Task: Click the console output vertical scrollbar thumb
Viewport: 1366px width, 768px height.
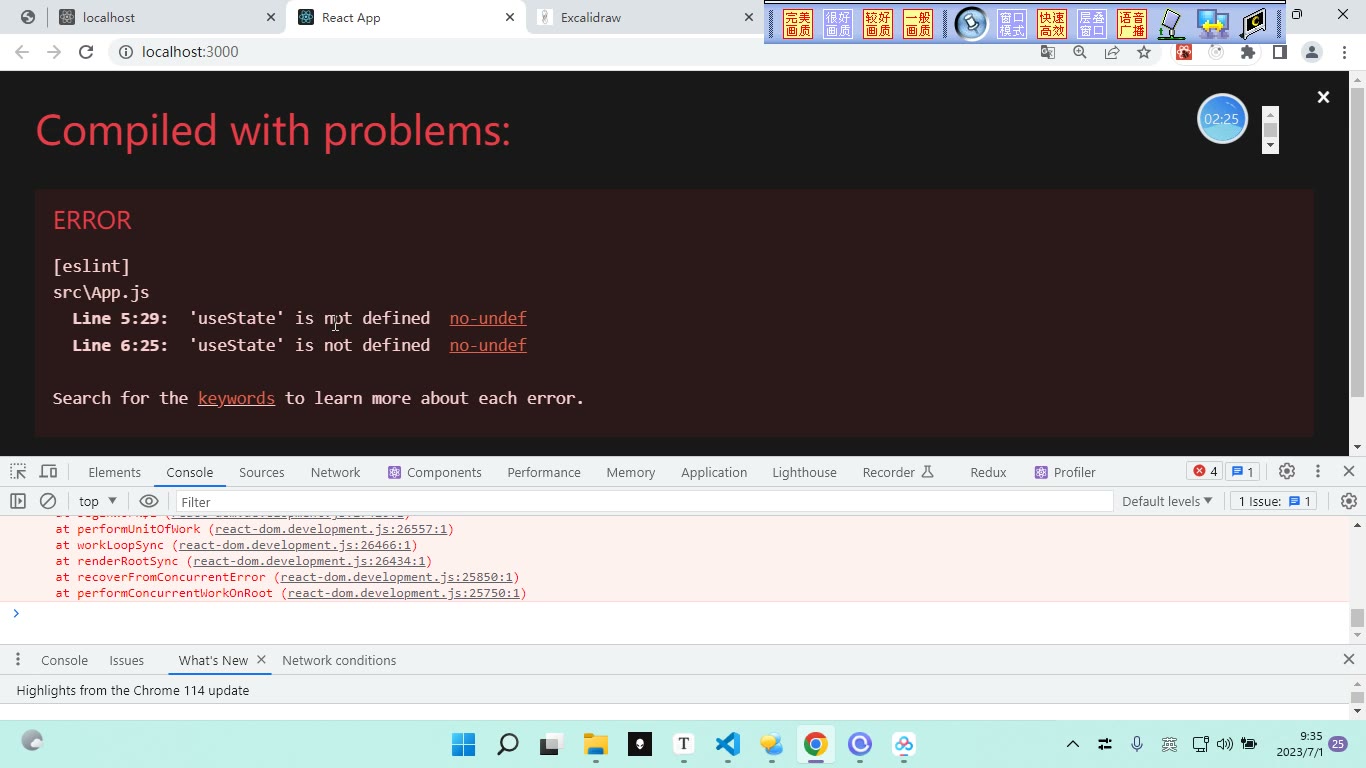Action: (1357, 618)
